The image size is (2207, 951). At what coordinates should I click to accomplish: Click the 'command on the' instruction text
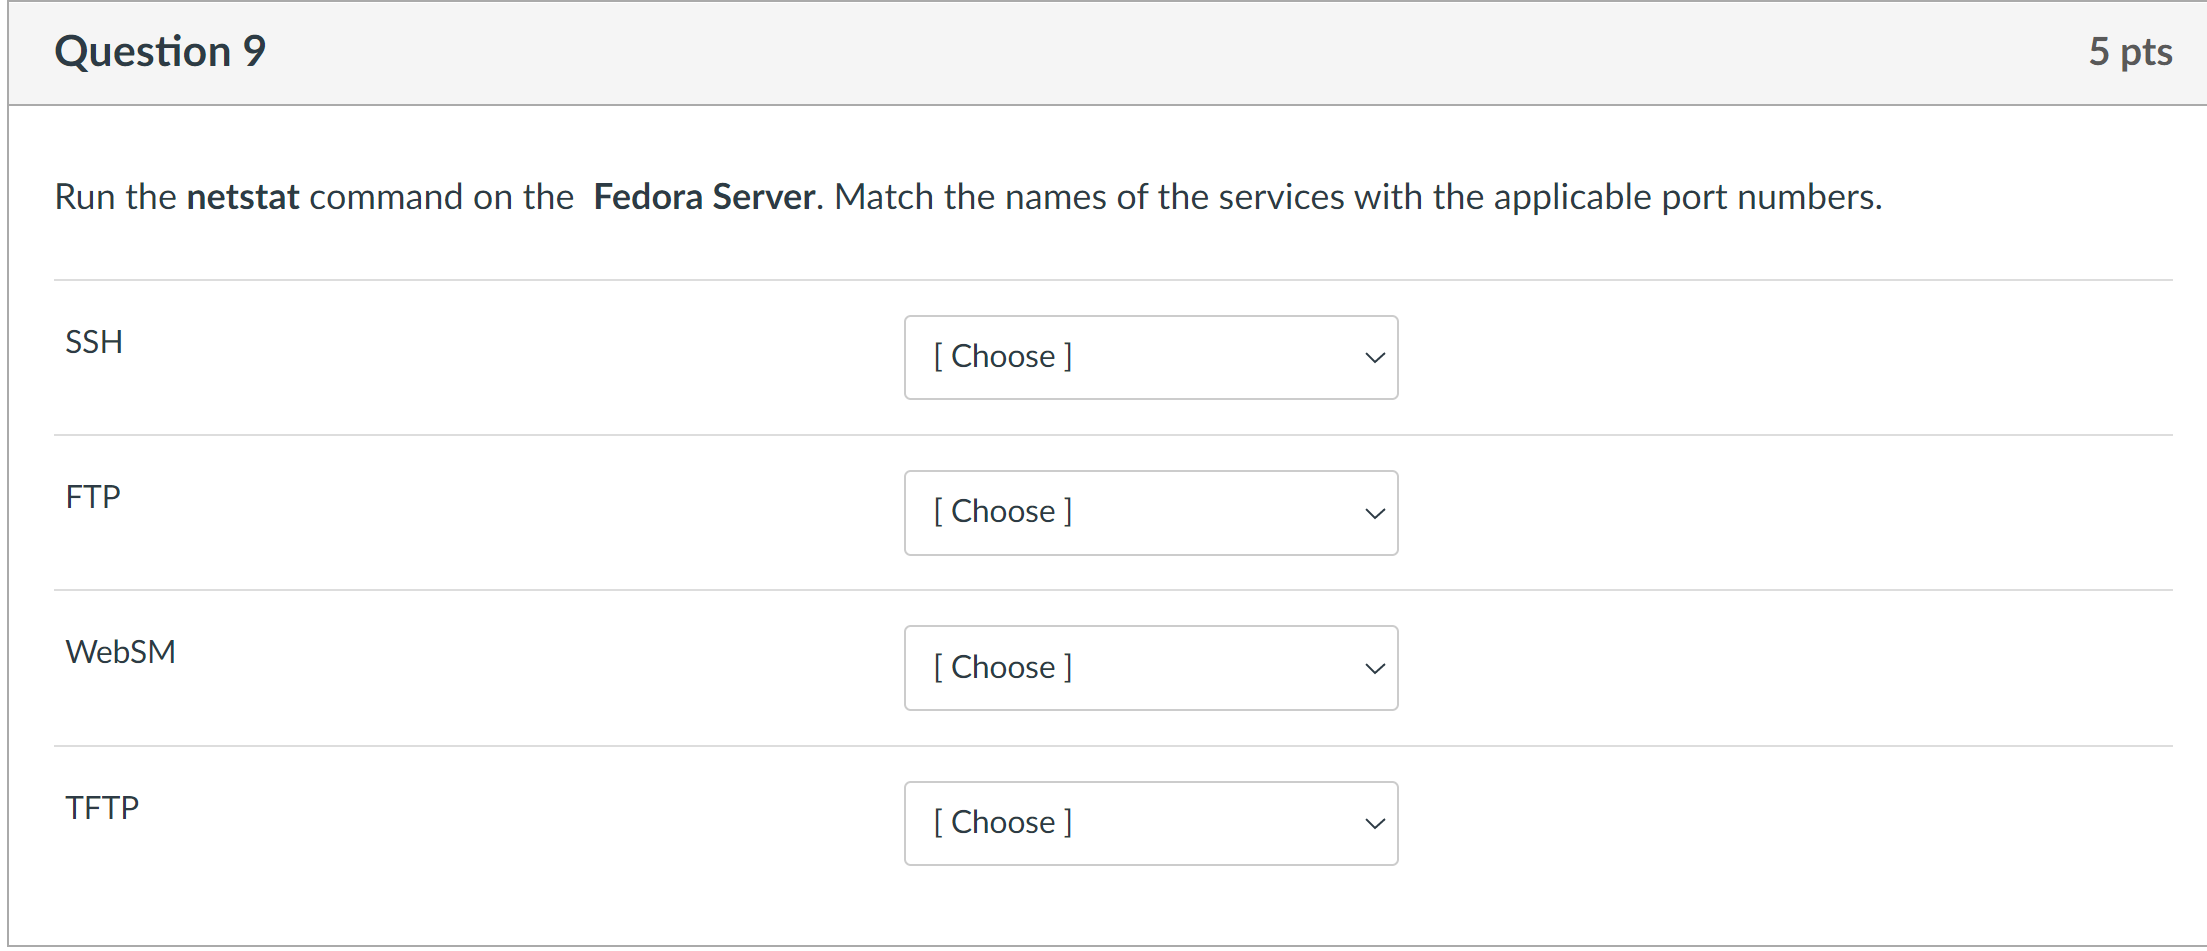click(x=441, y=197)
